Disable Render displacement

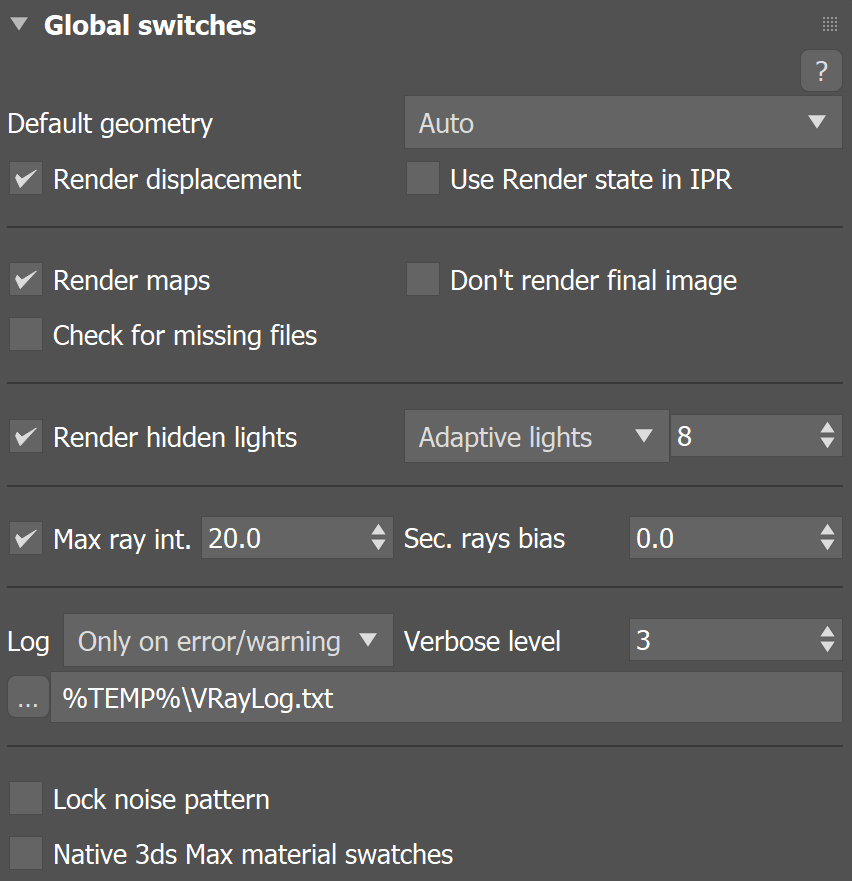tap(25, 179)
